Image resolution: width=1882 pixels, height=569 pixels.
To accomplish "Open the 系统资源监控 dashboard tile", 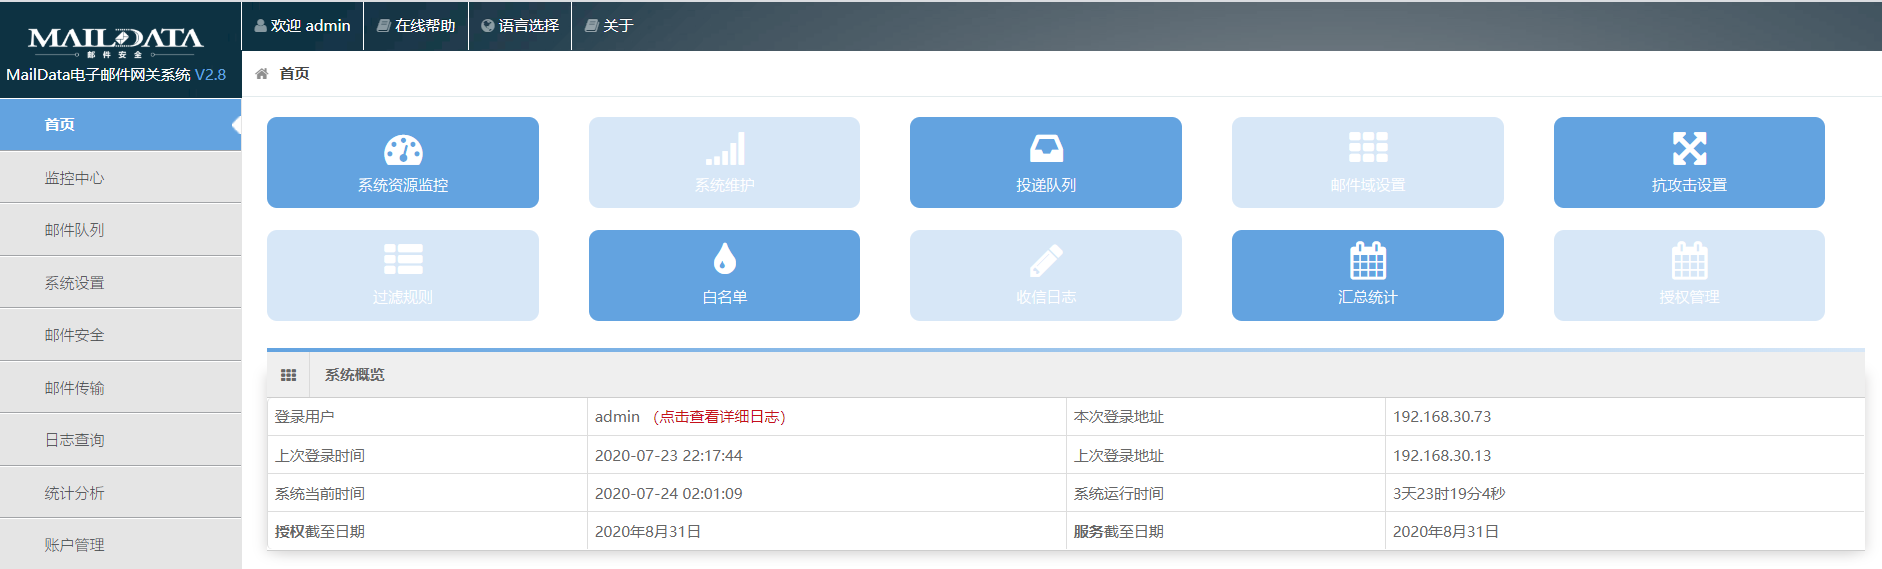I will click(403, 162).
